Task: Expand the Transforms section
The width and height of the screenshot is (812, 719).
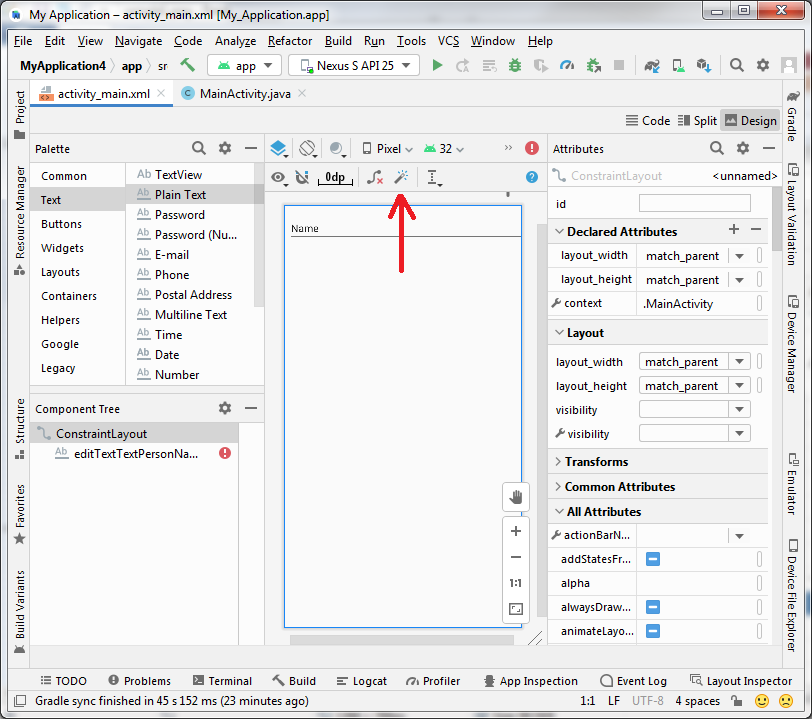Action: pos(558,462)
